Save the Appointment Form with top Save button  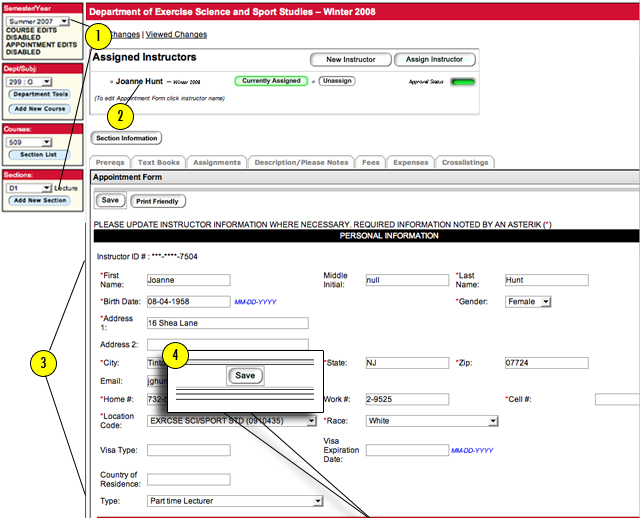click(x=110, y=200)
